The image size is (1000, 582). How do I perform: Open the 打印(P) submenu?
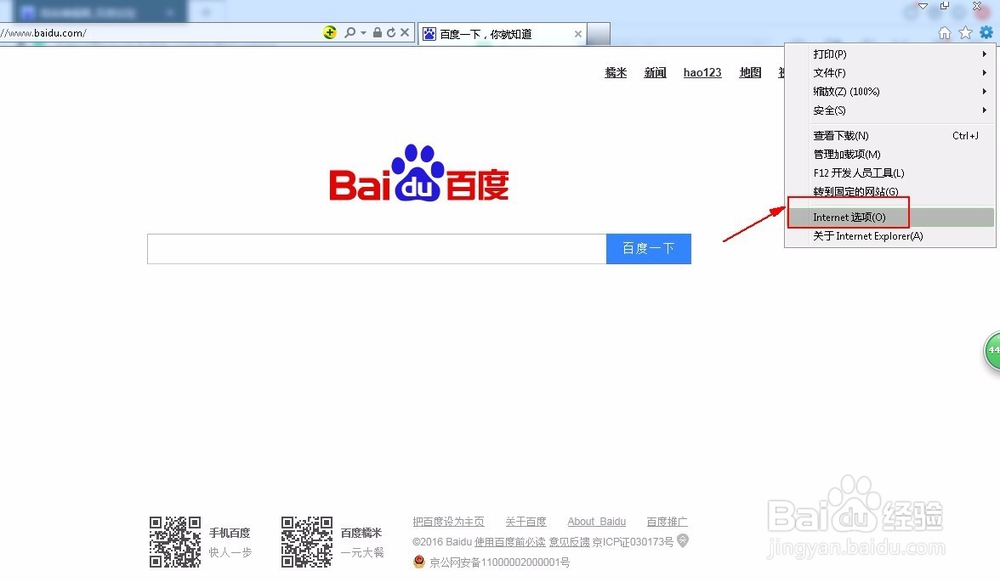(x=890, y=54)
